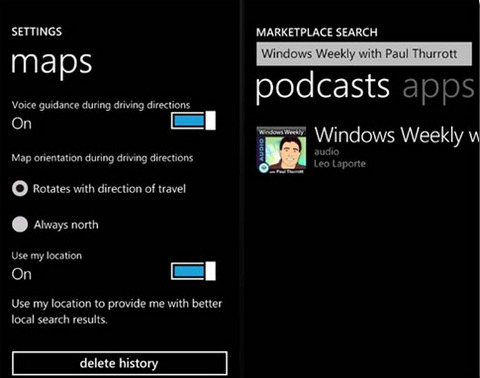
Task: Click the MARKETPLACE SEARCH header text
Action: 317,32
